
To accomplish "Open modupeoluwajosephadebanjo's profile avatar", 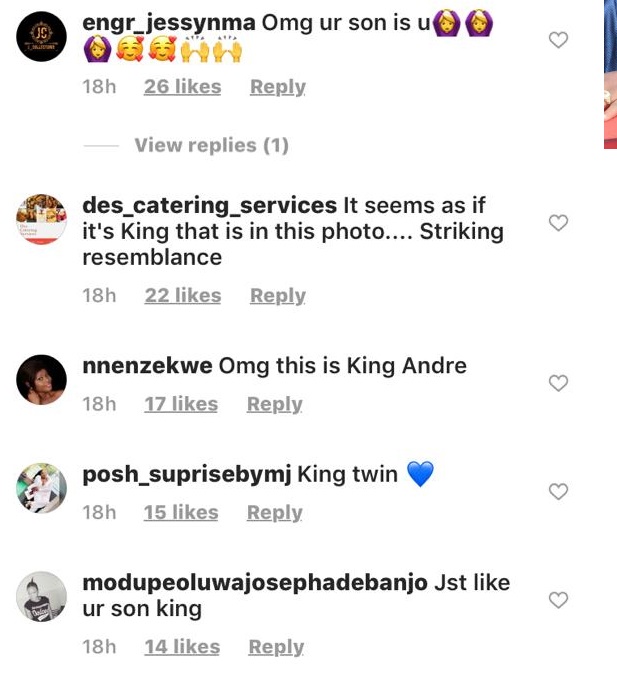I will 42,597.
